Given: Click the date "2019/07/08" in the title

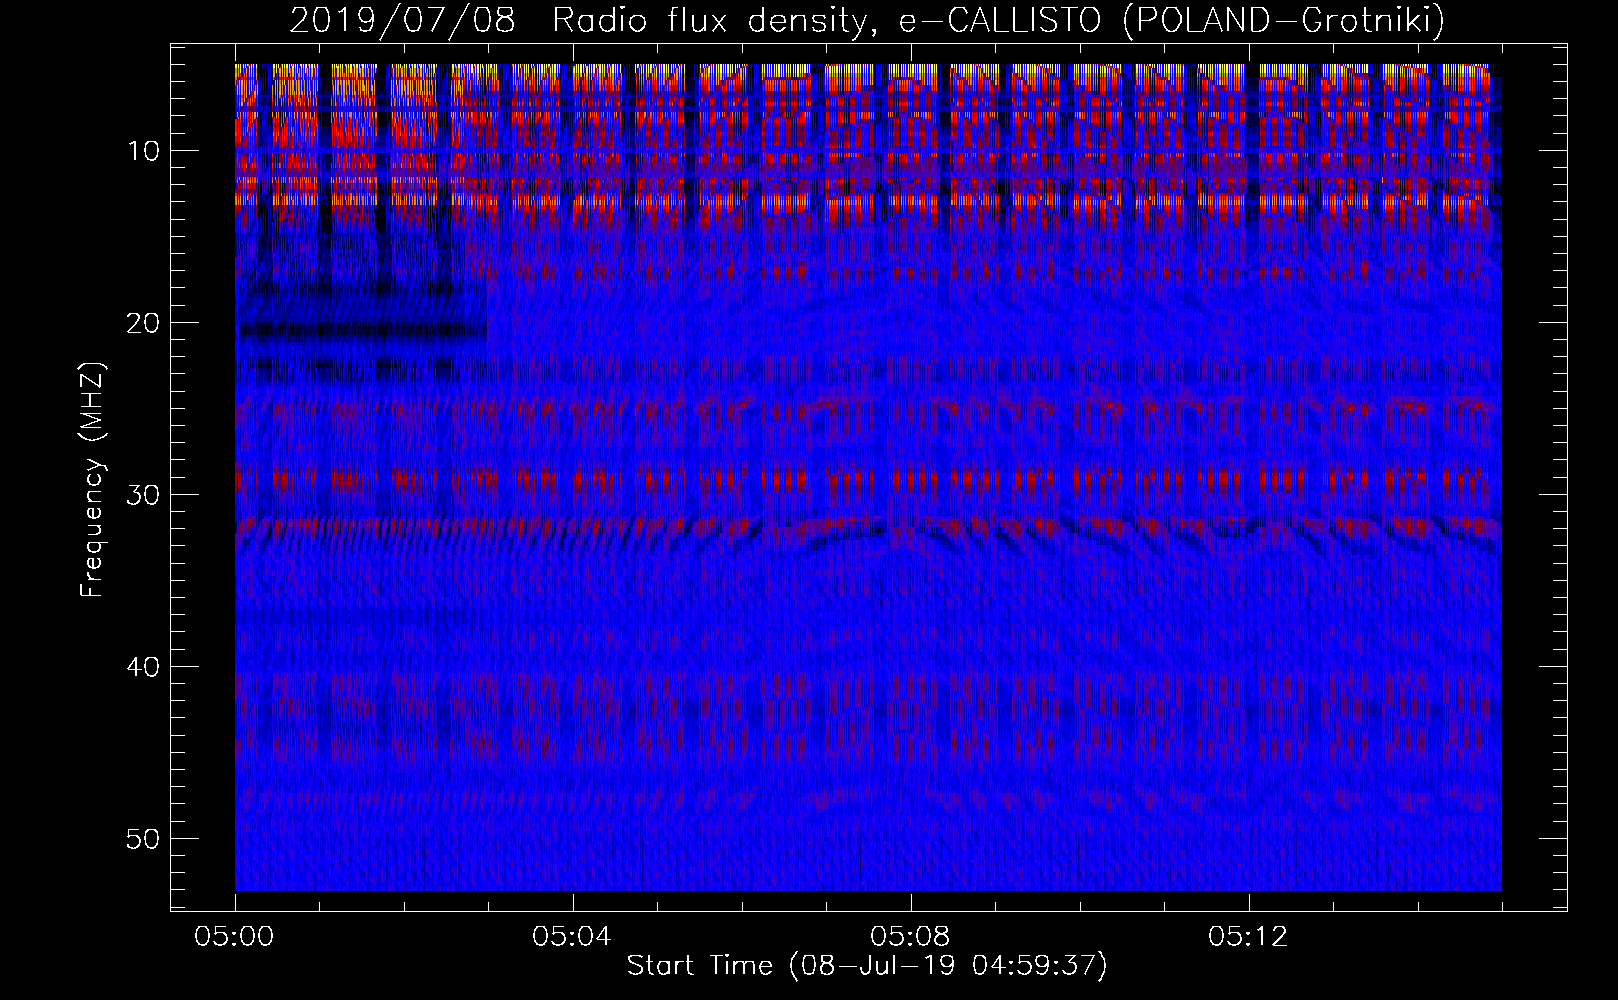Looking at the screenshot, I should coord(402,21).
